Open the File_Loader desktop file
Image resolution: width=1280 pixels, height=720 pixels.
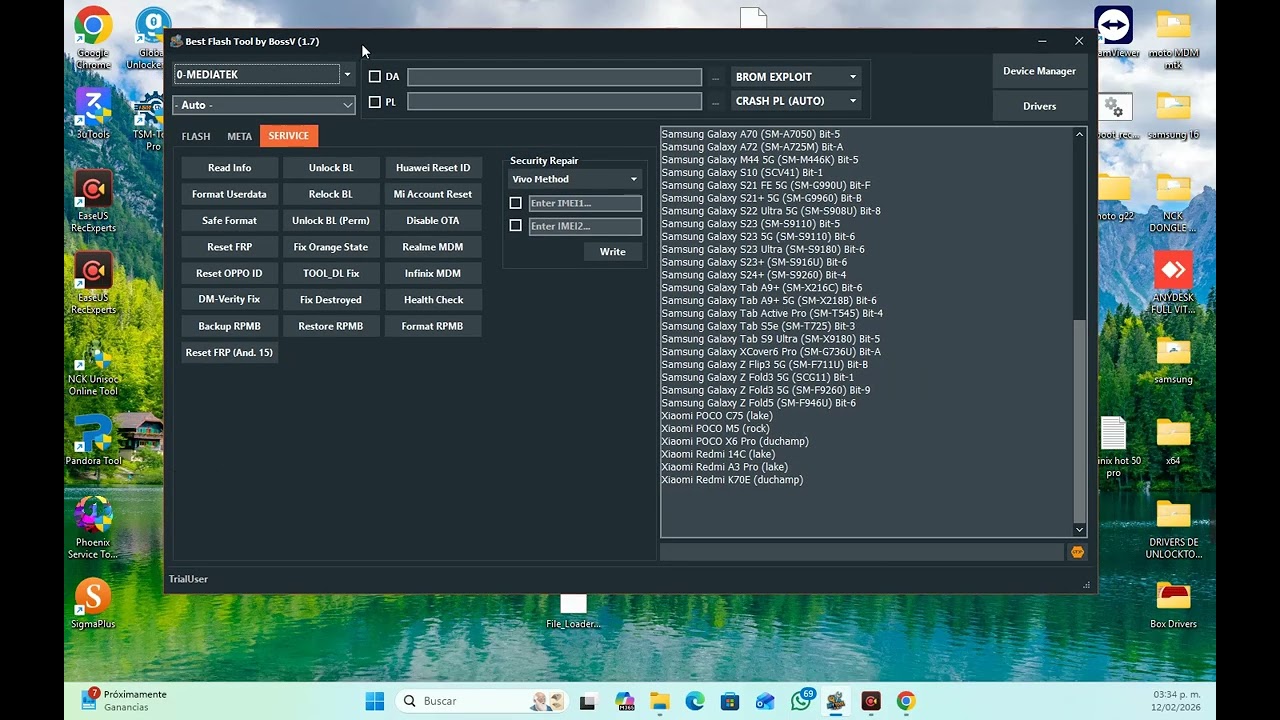tap(573, 611)
